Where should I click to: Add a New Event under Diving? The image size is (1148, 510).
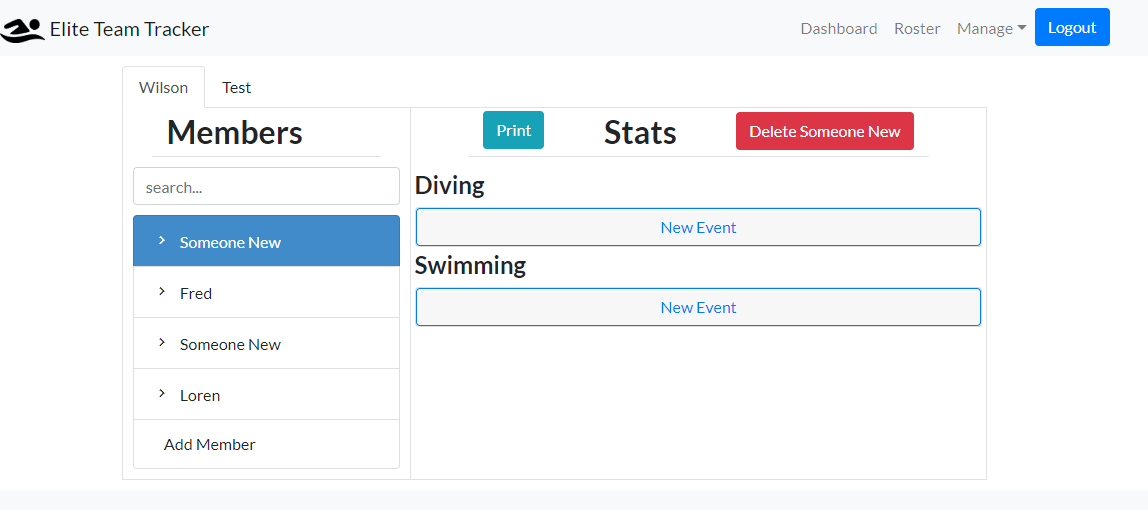tap(698, 227)
